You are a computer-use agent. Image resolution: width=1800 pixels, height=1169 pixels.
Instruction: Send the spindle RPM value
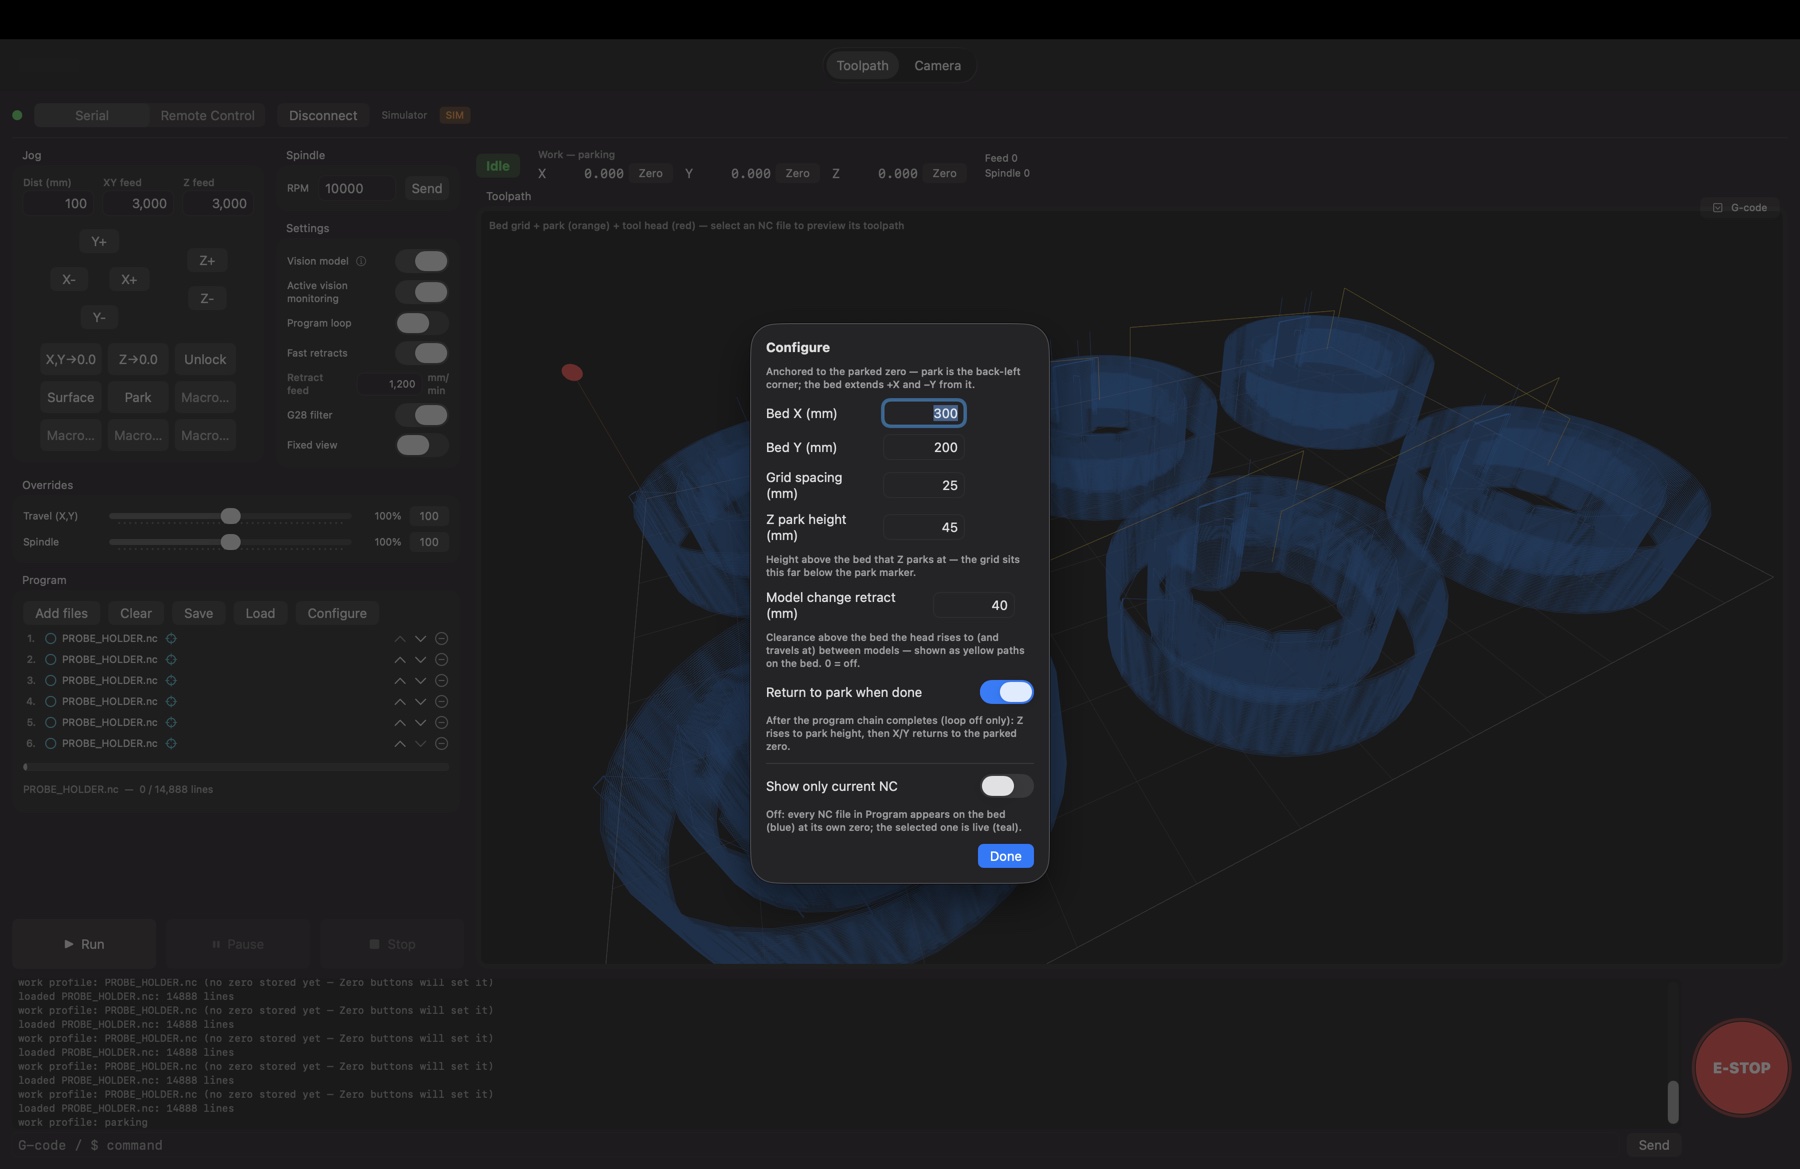click(x=427, y=188)
